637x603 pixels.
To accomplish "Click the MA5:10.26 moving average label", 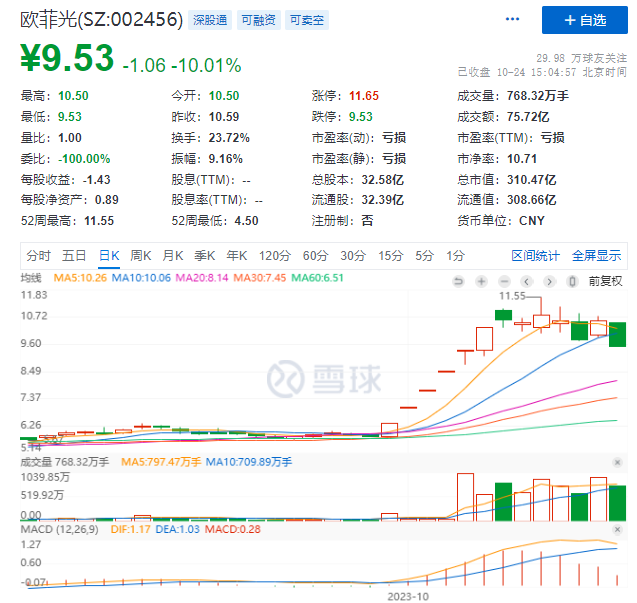I will point(80,278).
